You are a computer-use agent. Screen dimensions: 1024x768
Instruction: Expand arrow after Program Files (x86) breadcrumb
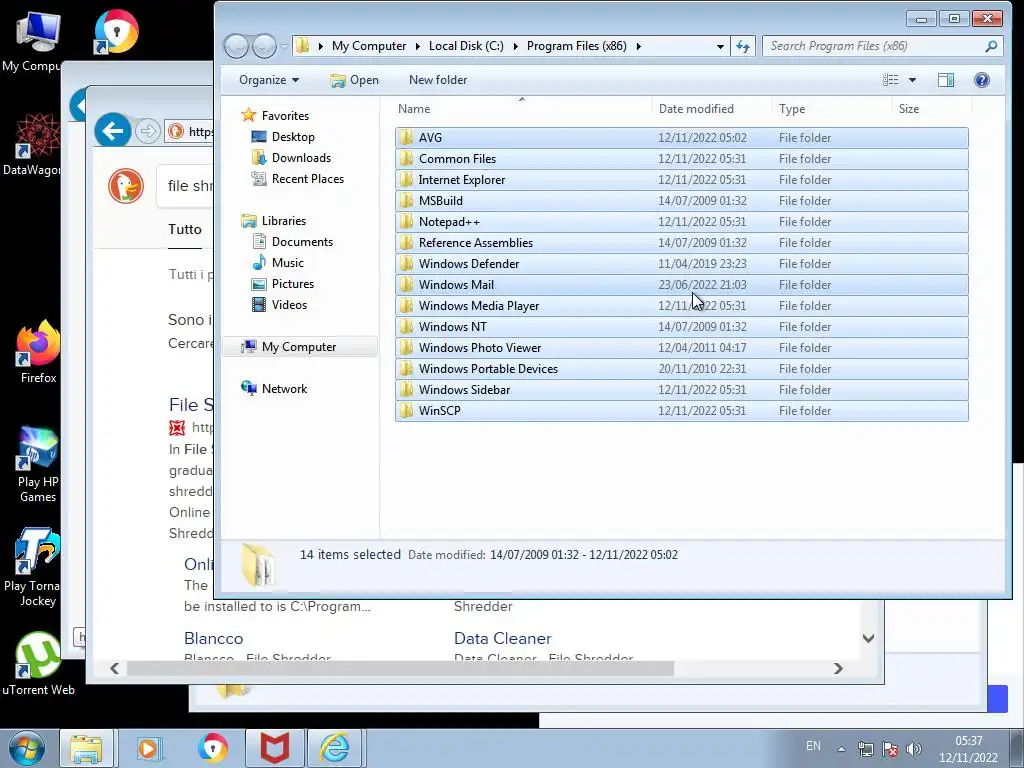pos(638,46)
